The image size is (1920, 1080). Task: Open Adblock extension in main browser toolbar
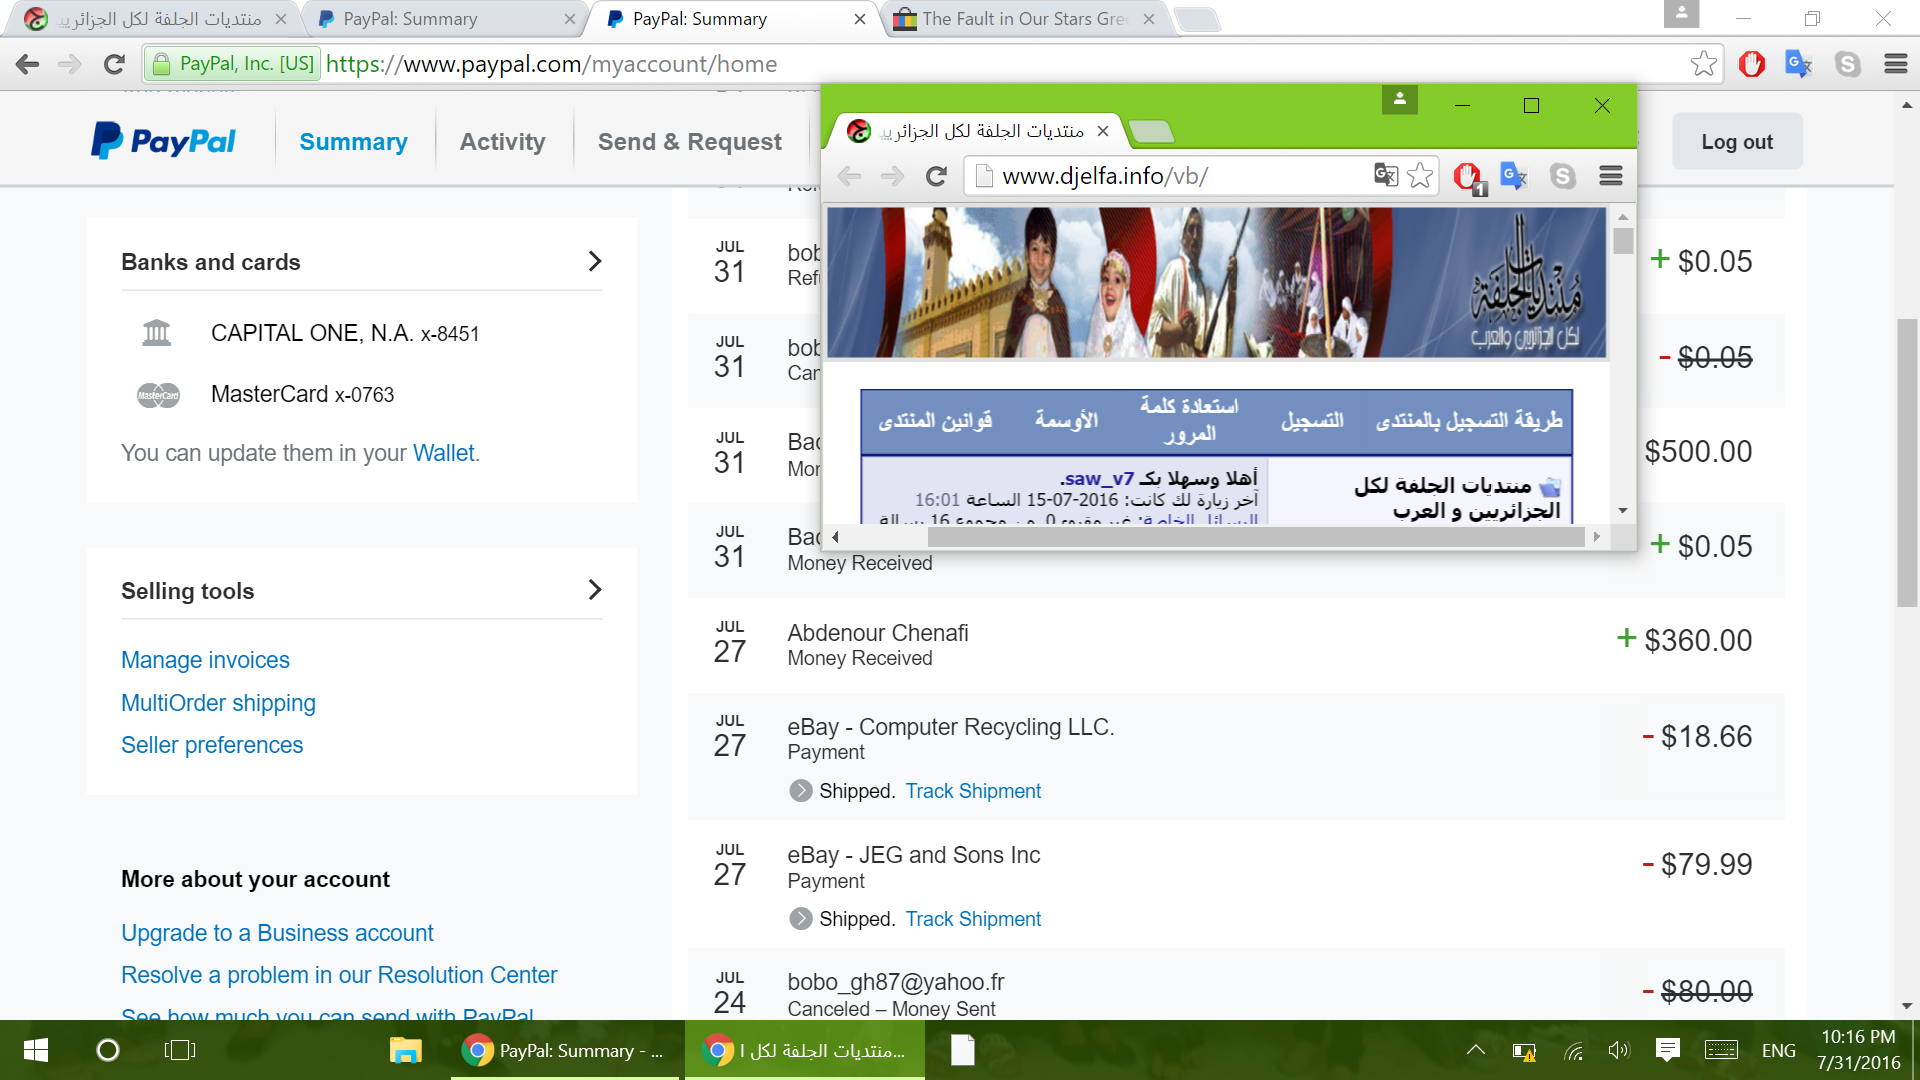click(x=1752, y=64)
